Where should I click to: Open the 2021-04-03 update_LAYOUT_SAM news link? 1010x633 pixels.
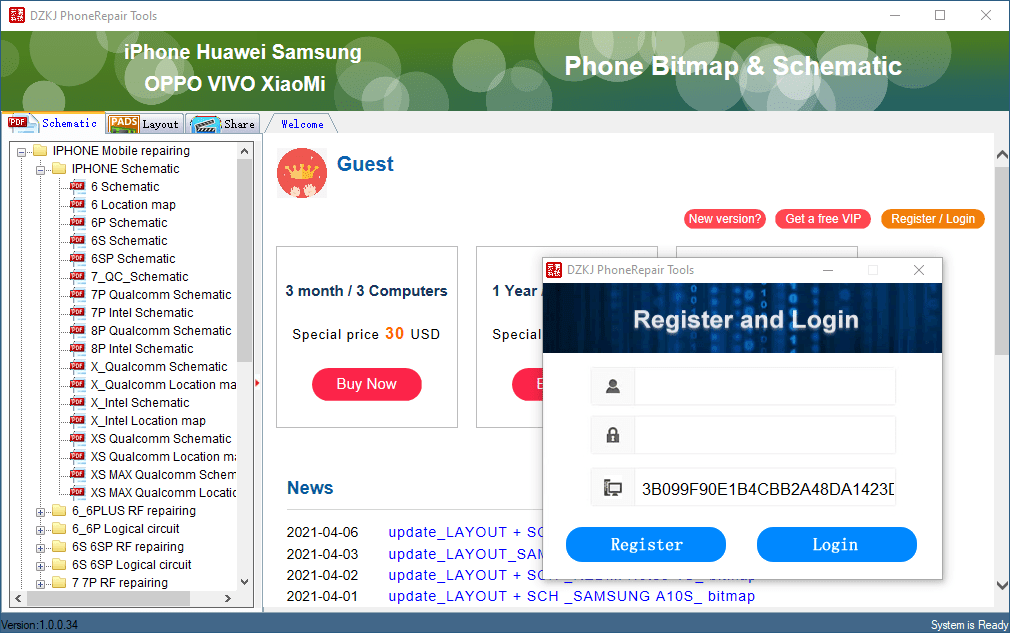tap(466, 554)
